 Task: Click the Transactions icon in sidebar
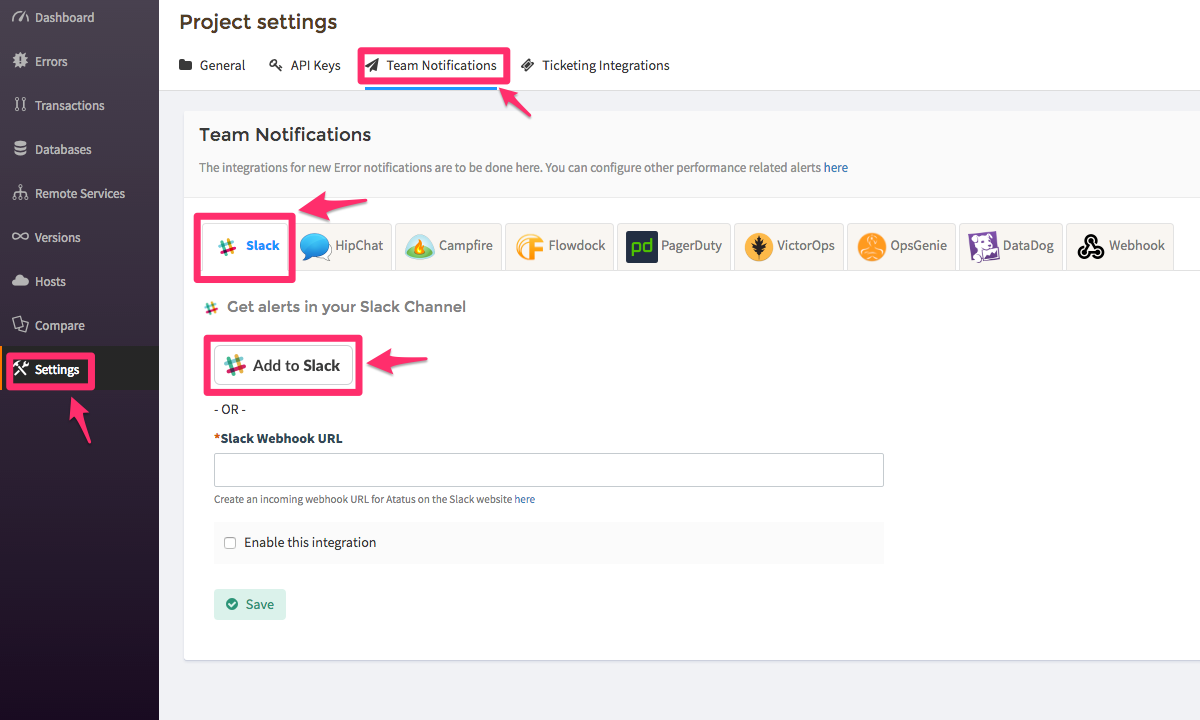pyautogui.click(x=20, y=105)
